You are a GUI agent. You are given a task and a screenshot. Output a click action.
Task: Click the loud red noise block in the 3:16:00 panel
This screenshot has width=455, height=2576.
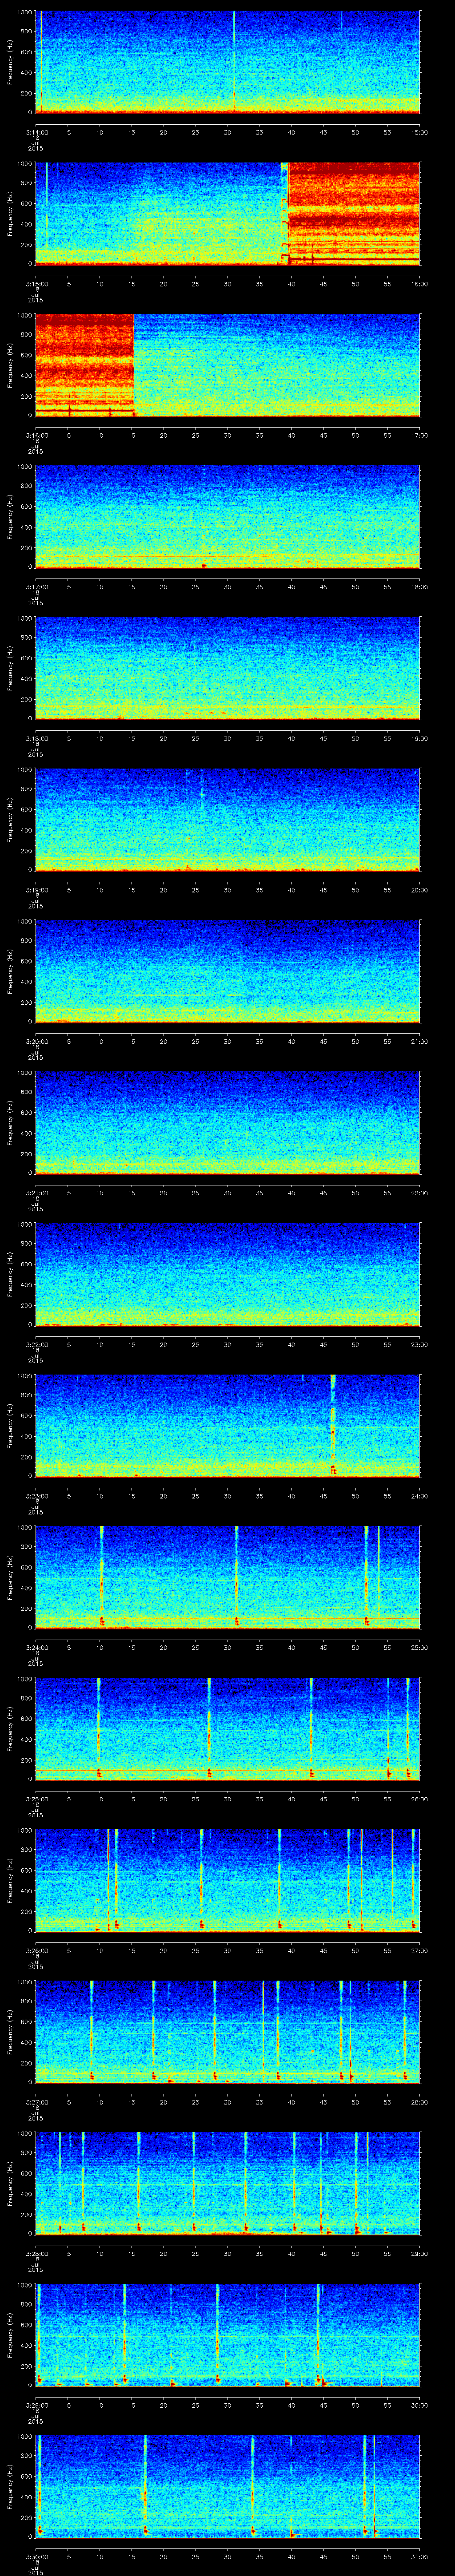[x=84, y=365]
